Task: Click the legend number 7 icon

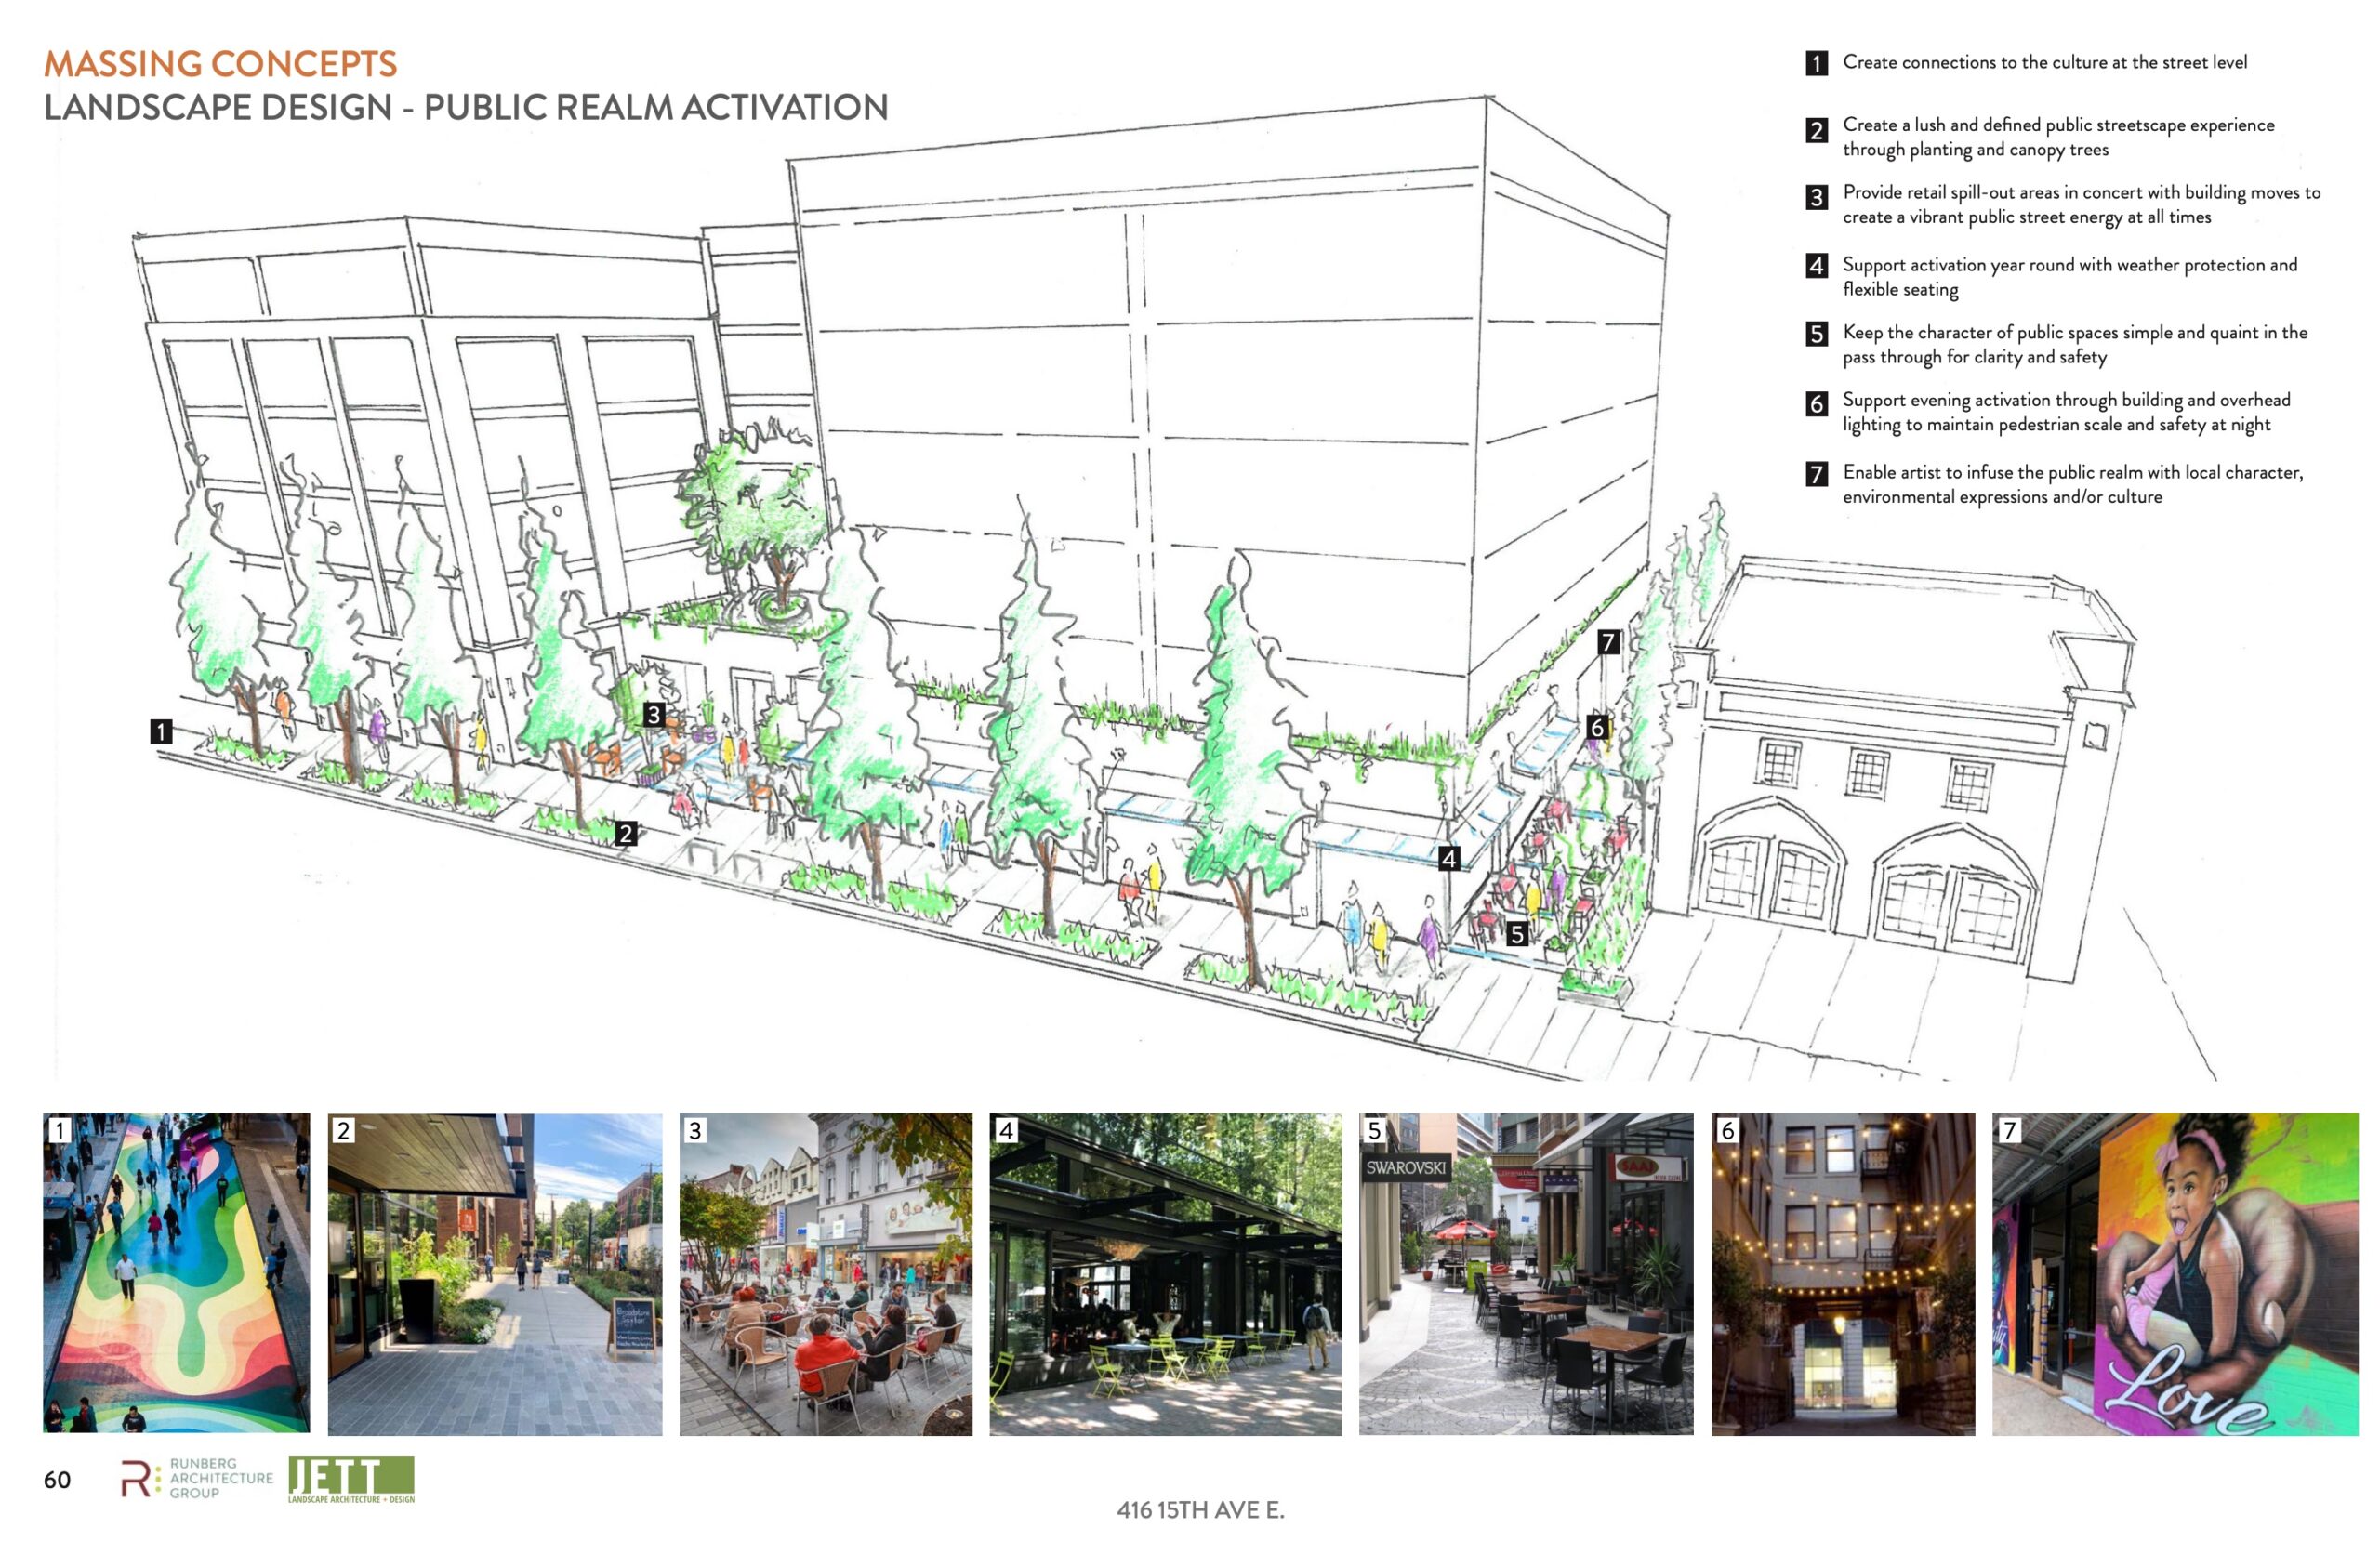Action: [x=1817, y=474]
